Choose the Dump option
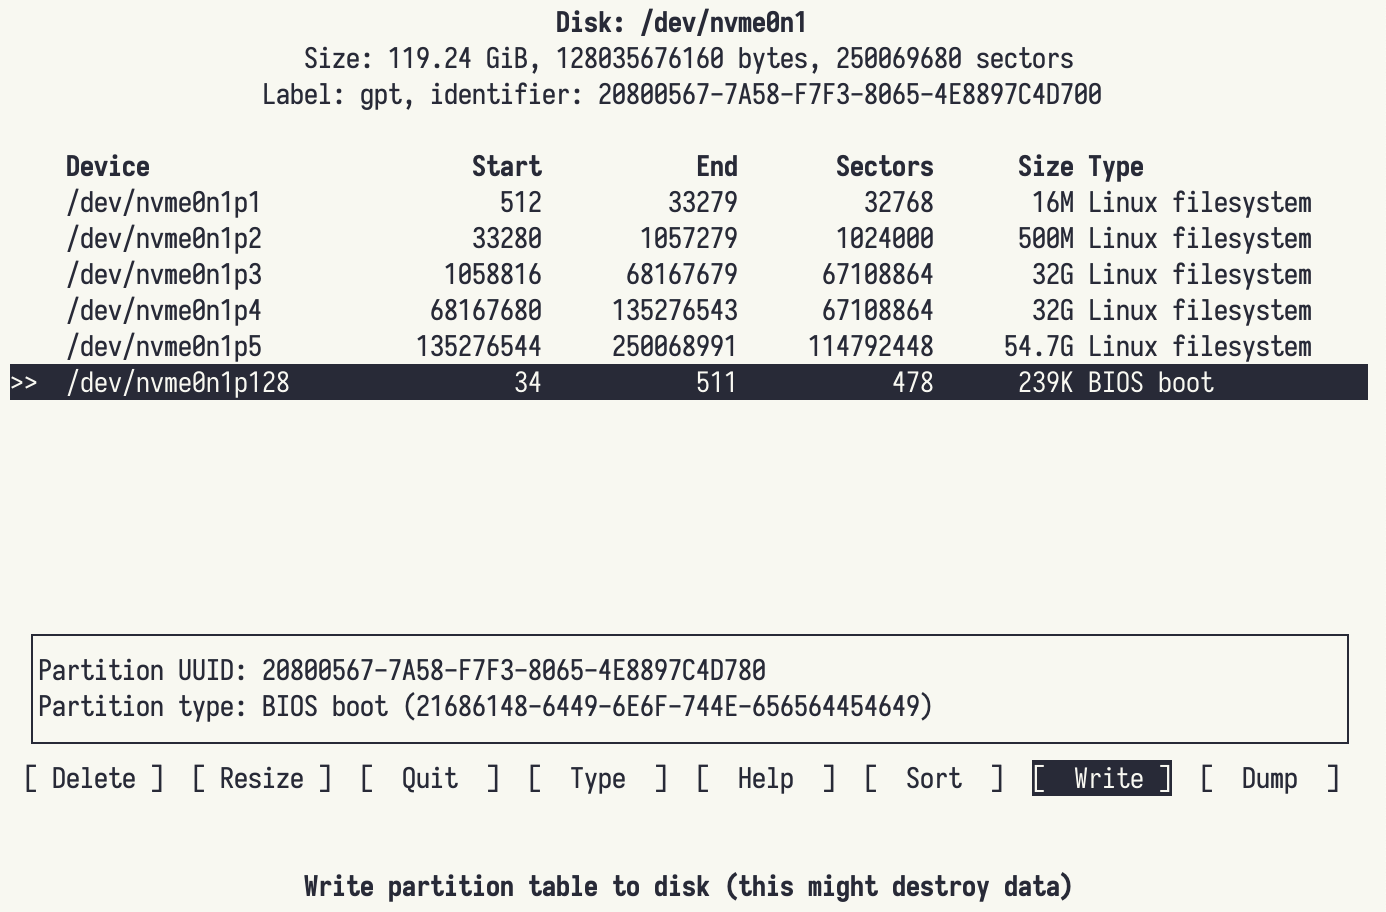This screenshot has width=1386, height=912. click(x=1269, y=778)
